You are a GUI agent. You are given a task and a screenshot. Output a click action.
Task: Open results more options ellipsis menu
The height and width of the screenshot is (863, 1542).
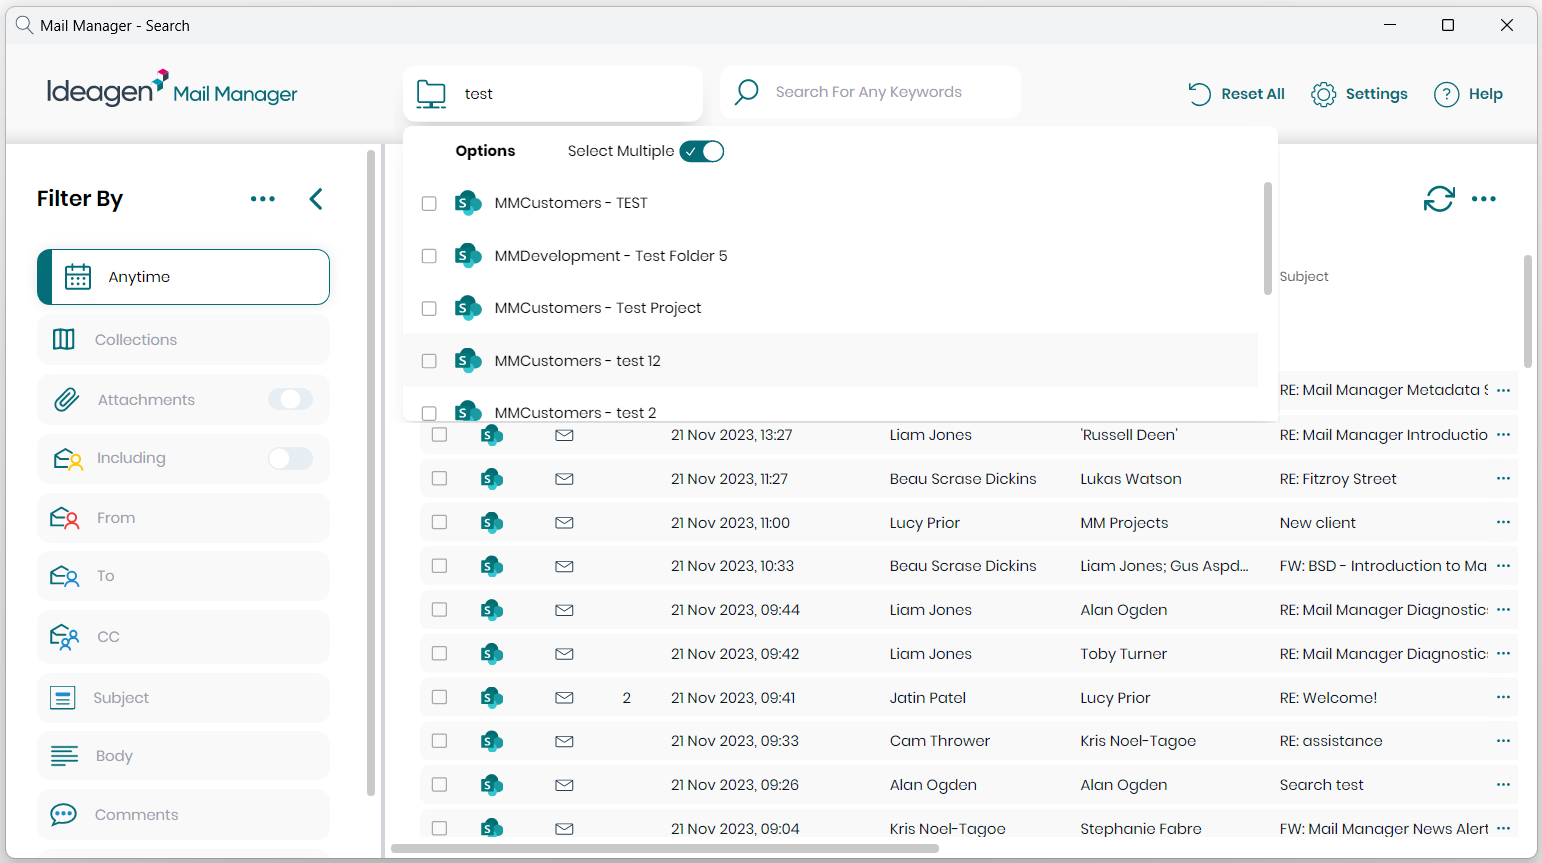[x=1484, y=199]
